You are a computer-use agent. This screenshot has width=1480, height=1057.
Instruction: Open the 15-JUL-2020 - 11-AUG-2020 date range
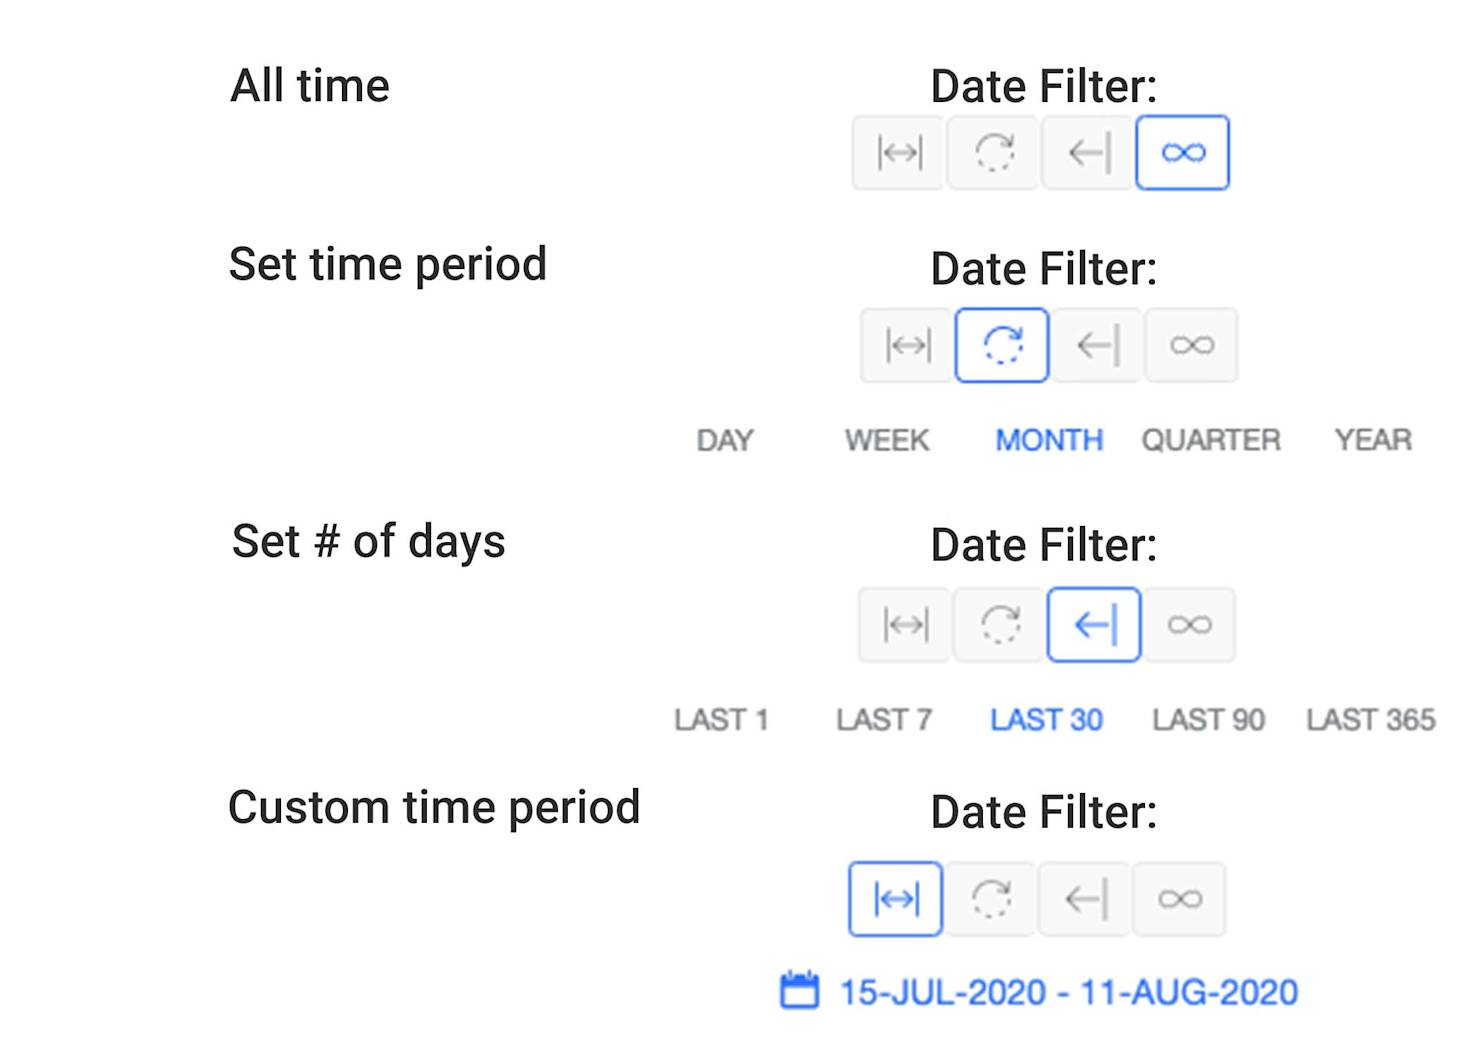click(1069, 992)
